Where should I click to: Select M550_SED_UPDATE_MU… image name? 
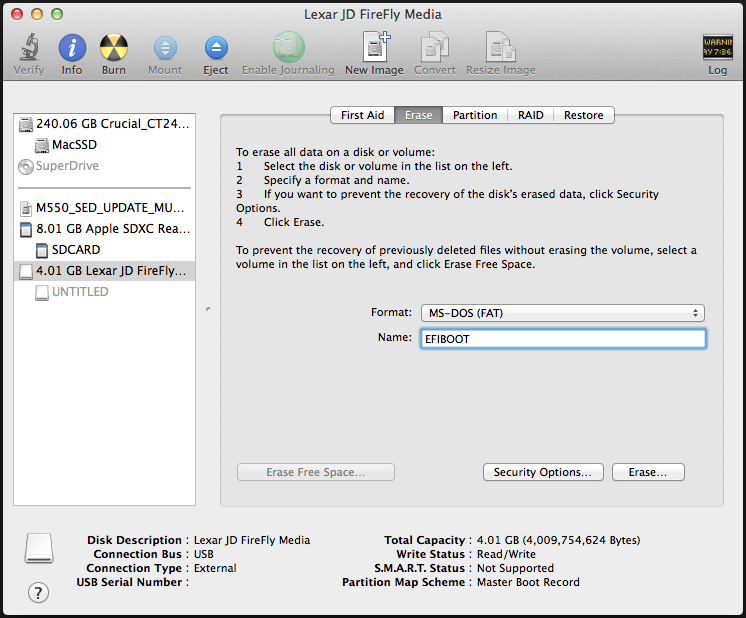click(x=110, y=208)
